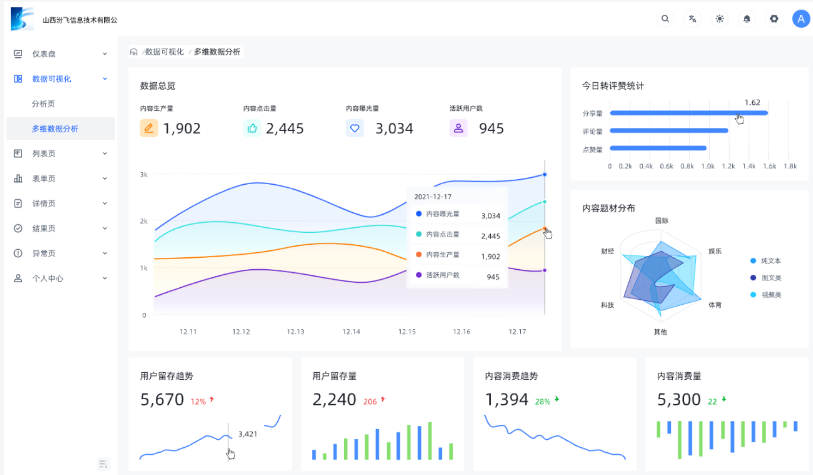Toggle 图文类 legend in radar chart
This screenshot has height=475, width=813.
(x=769, y=277)
